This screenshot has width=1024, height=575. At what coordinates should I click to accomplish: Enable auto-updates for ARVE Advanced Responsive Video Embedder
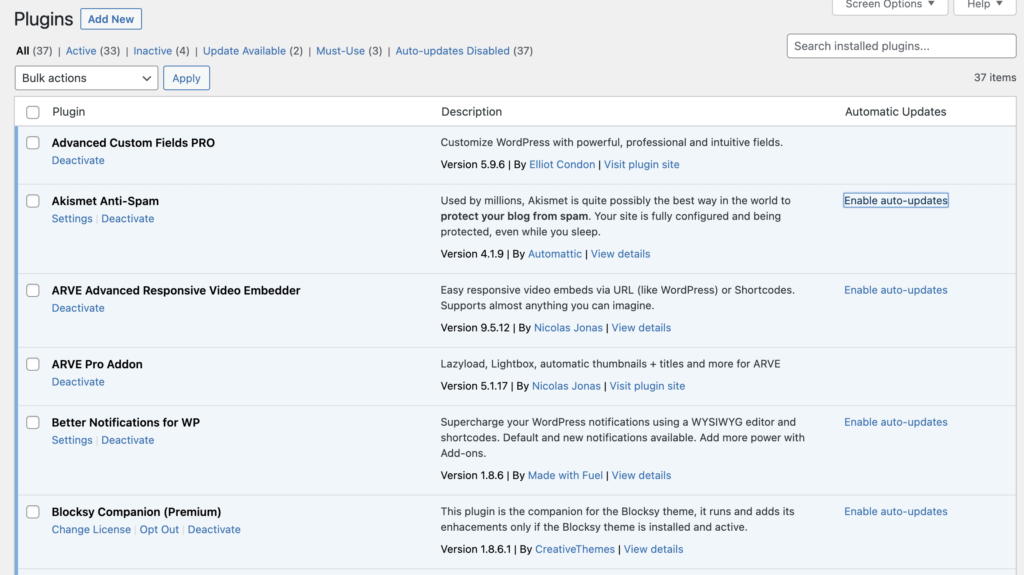click(895, 289)
